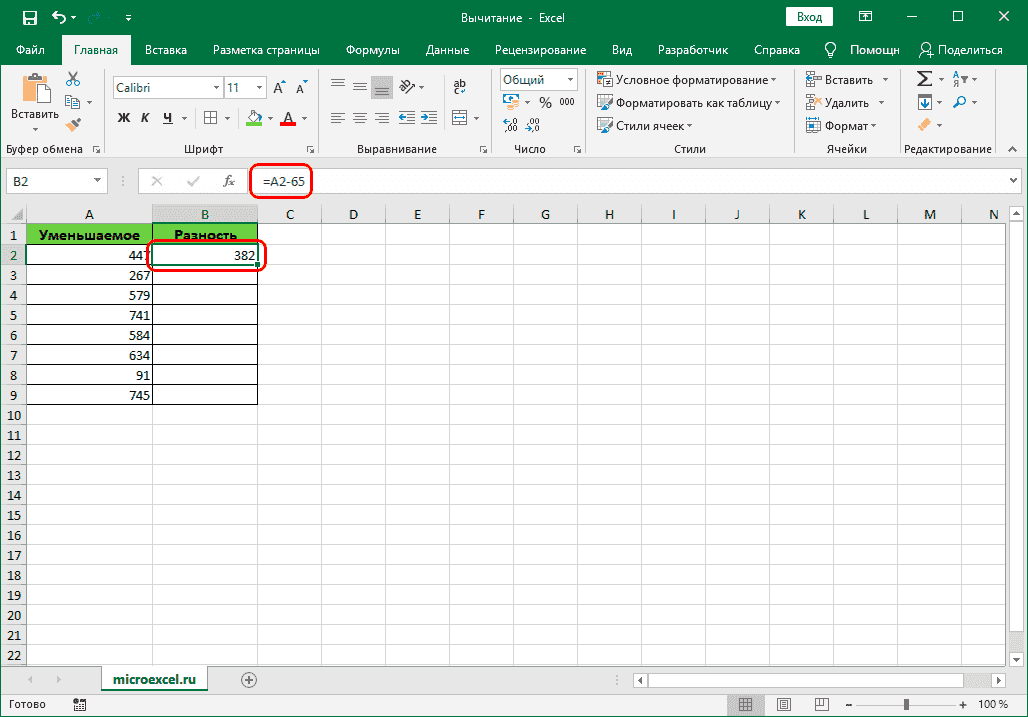This screenshot has height=717, width=1028.
Task: Select the Format Painter brush icon
Action: [x=73, y=124]
